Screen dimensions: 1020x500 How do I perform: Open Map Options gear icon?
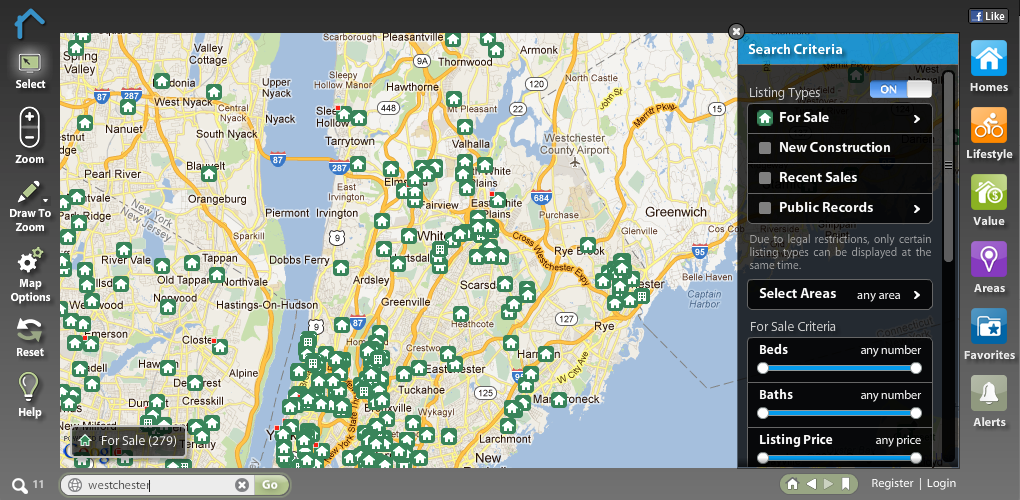(30, 262)
